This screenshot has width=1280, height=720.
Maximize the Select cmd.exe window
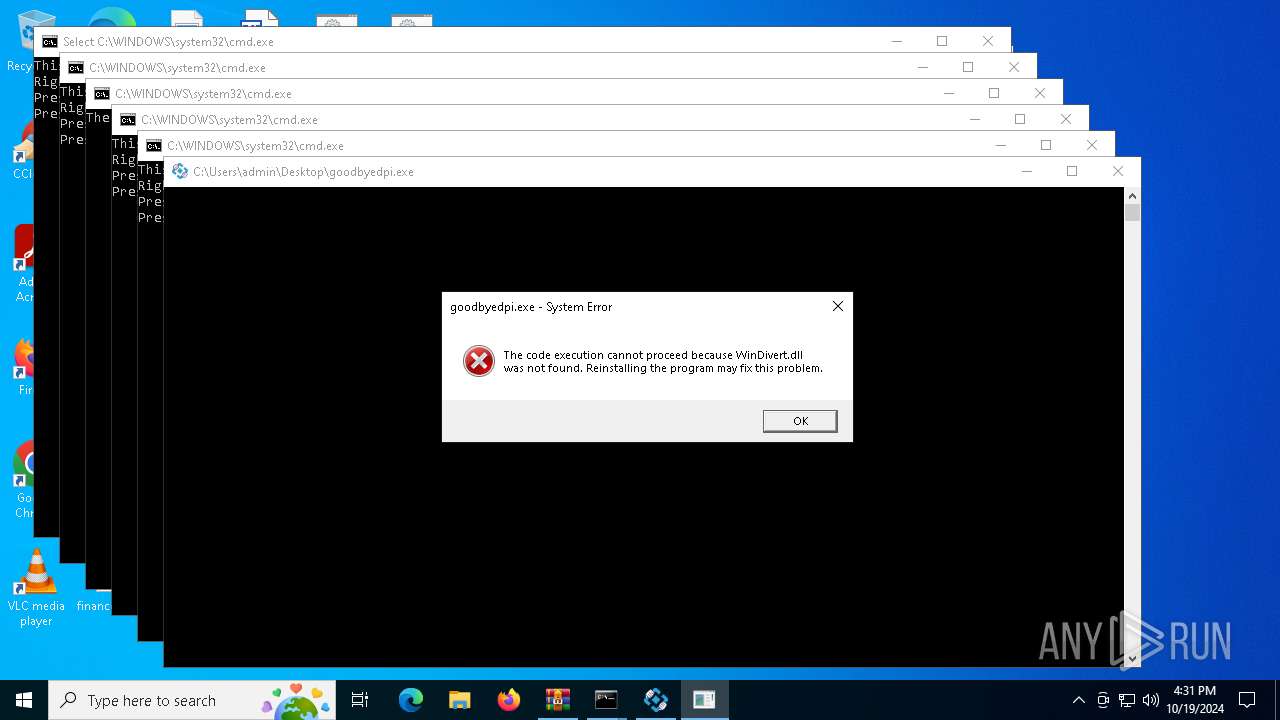point(942,41)
